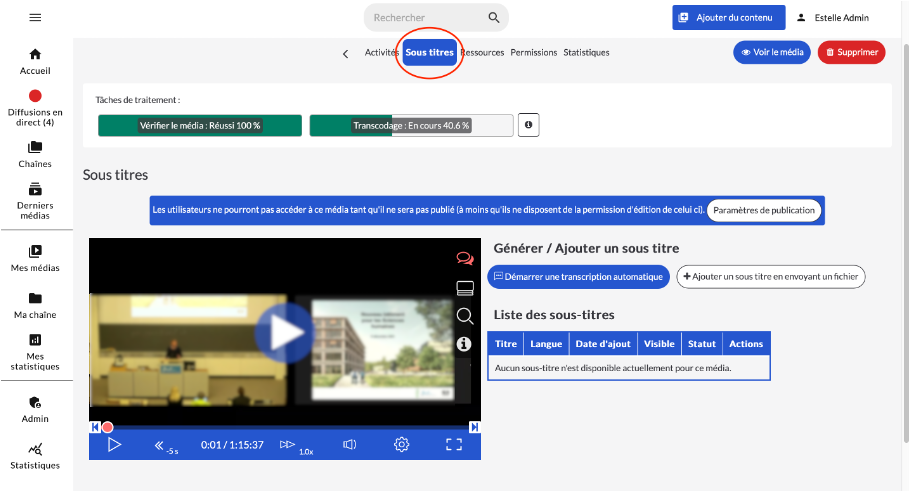This screenshot has height=492, width=910.
Task: Mute the video volume
Action: 350,445
